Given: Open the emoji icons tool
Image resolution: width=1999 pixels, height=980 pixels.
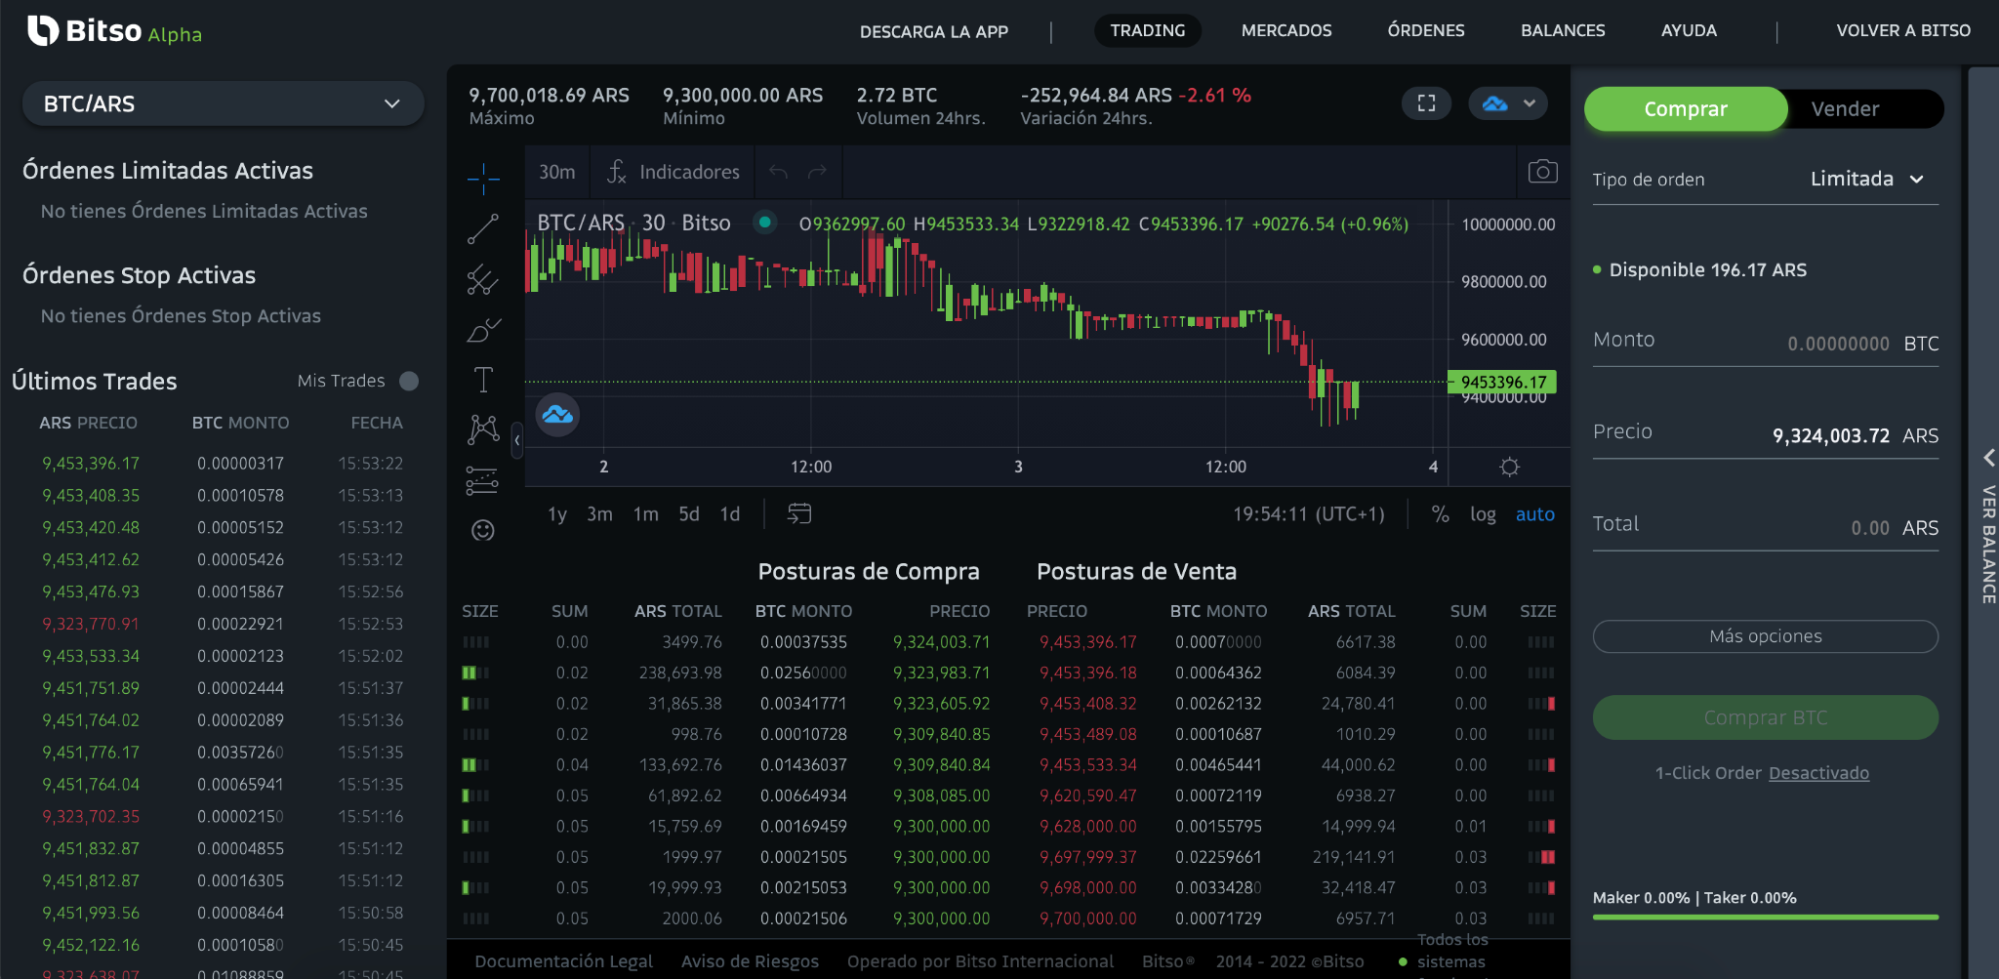Looking at the screenshot, I should tap(483, 530).
